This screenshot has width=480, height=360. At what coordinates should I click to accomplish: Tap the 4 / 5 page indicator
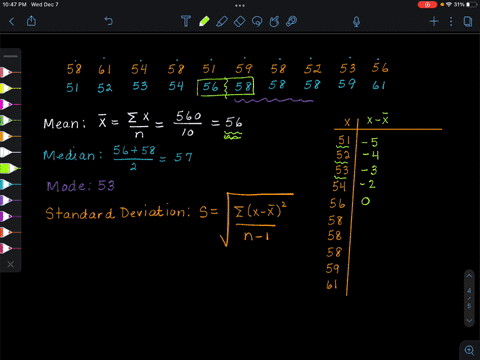pyautogui.click(x=469, y=298)
